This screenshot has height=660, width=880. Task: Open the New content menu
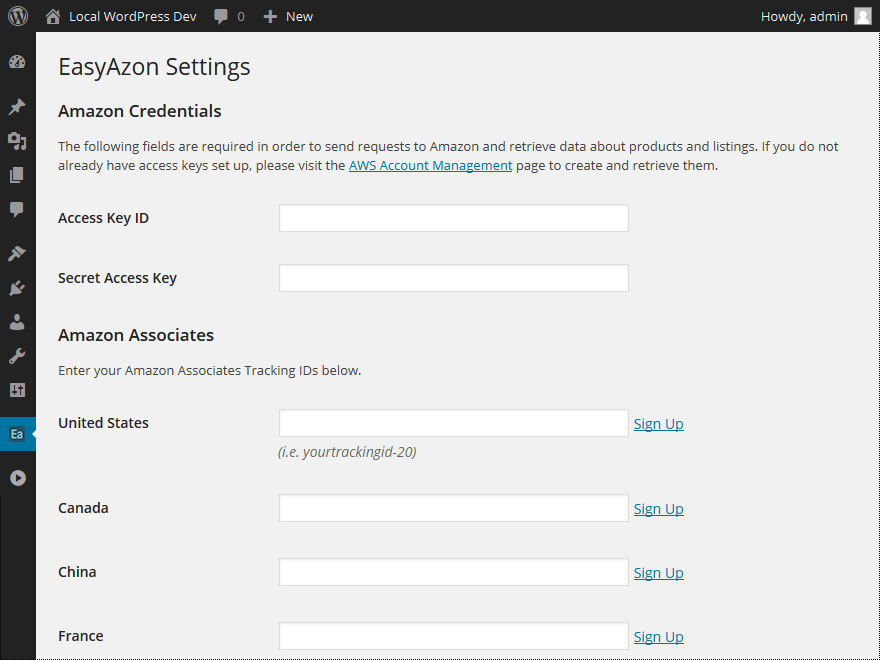click(x=288, y=16)
